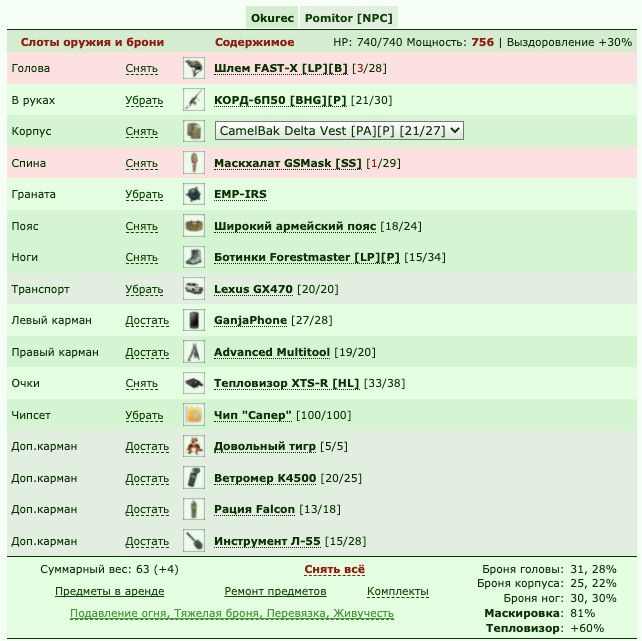This screenshot has height=641, width=642.
Task: Open the Широкий армейский пояс link
Action: point(295,226)
